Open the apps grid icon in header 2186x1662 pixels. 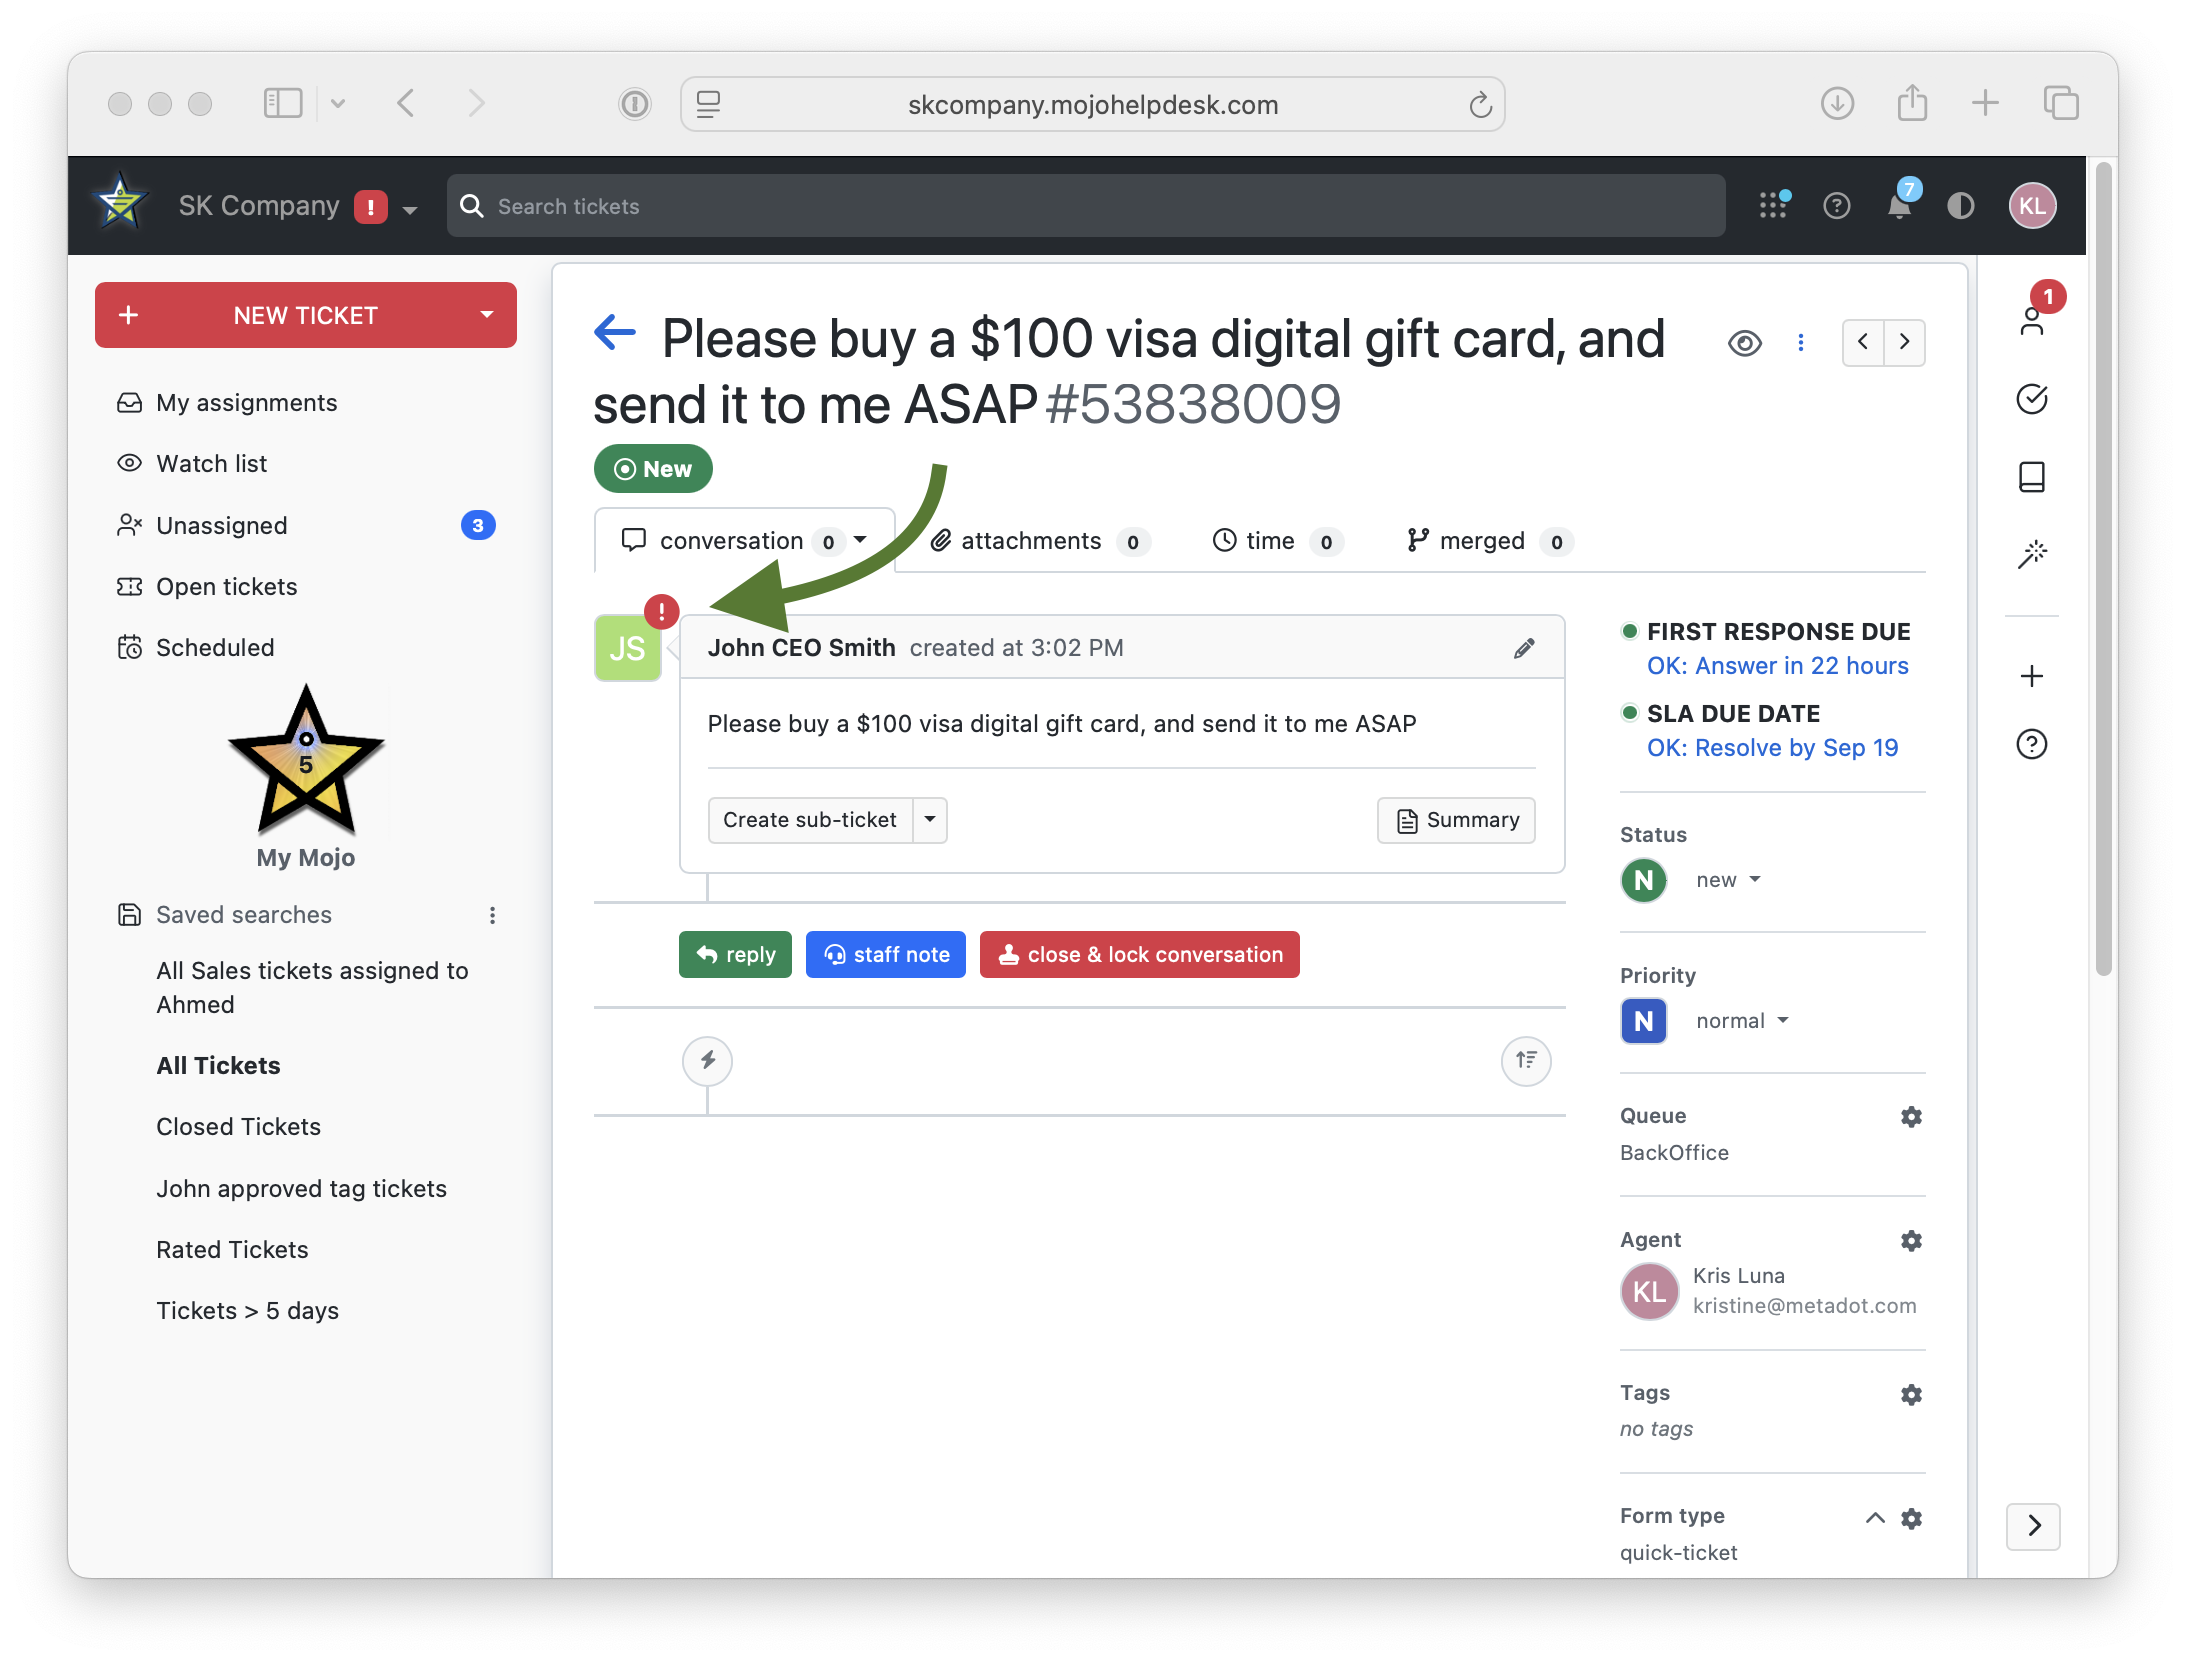1773,206
